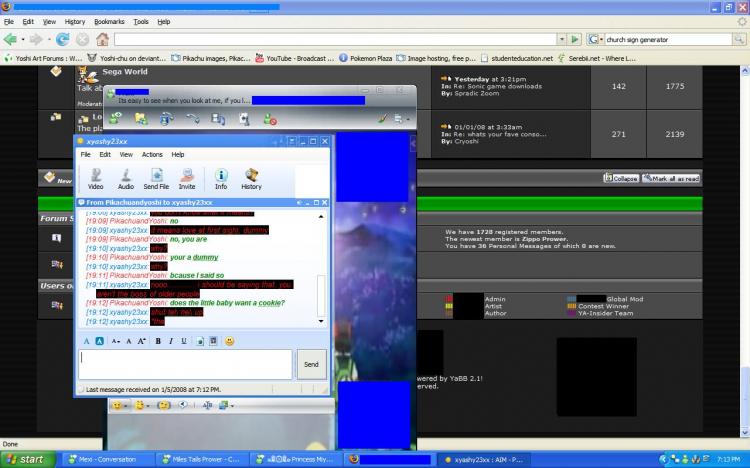Open the search engine dropdown

[597, 39]
